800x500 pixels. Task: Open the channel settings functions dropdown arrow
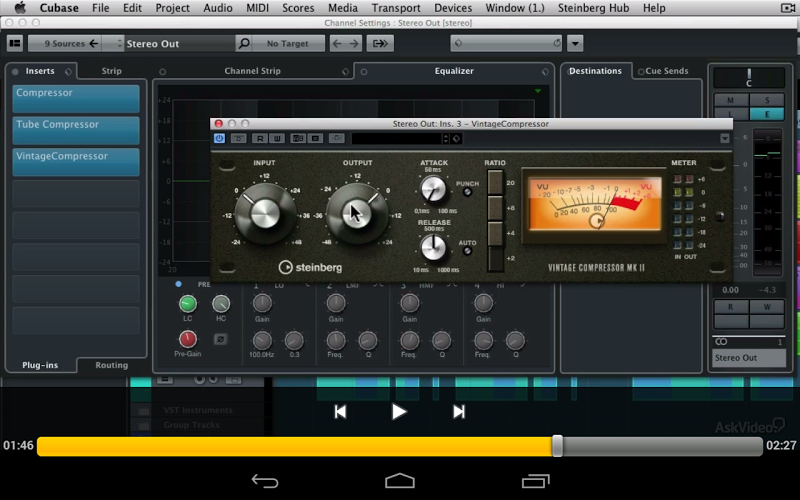click(x=575, y=43)
